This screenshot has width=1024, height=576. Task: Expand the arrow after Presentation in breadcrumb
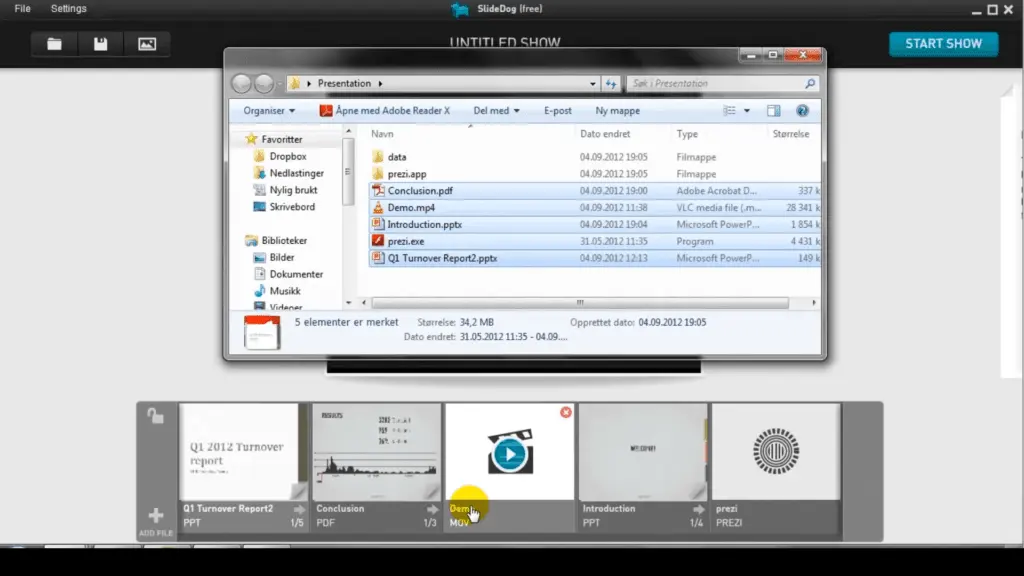click(x=380, y=84)
